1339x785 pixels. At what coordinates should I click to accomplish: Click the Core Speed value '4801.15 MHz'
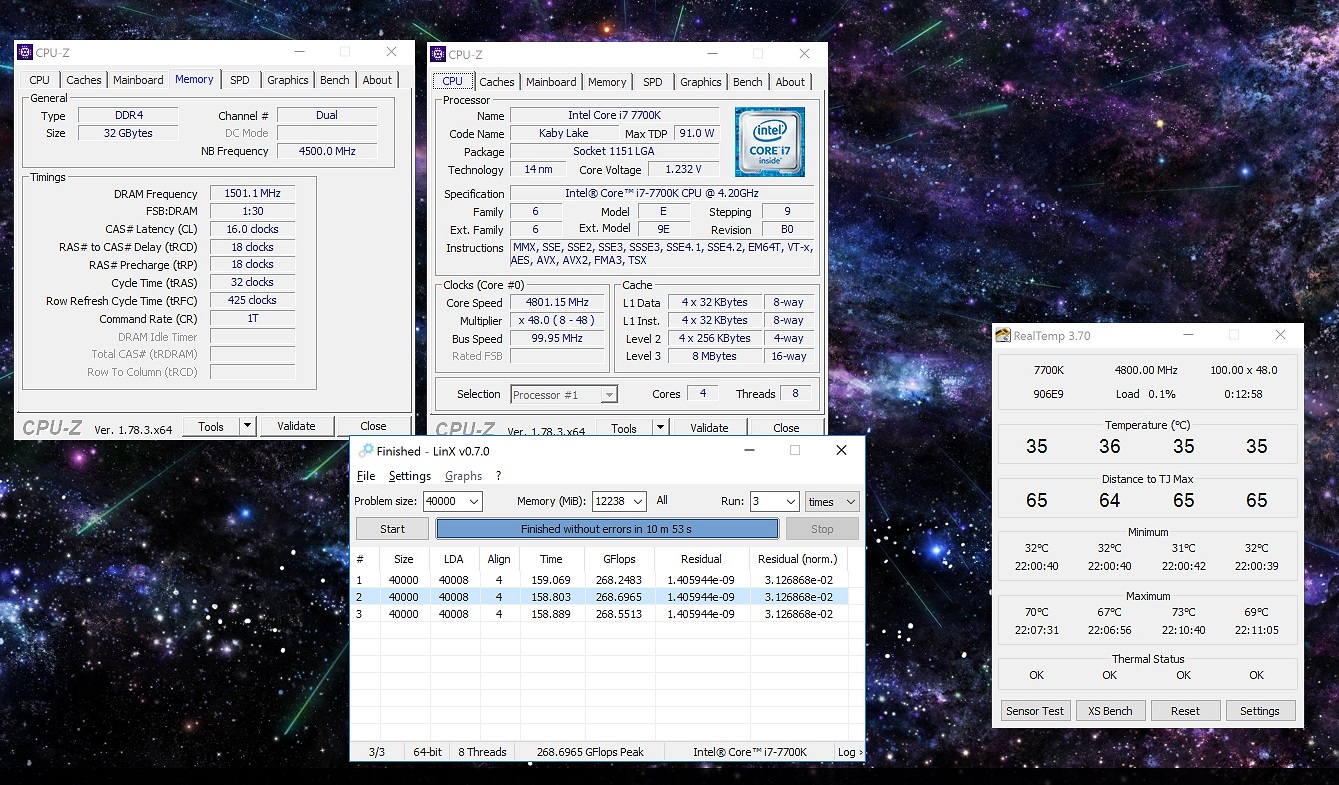(x=557, y=303)
